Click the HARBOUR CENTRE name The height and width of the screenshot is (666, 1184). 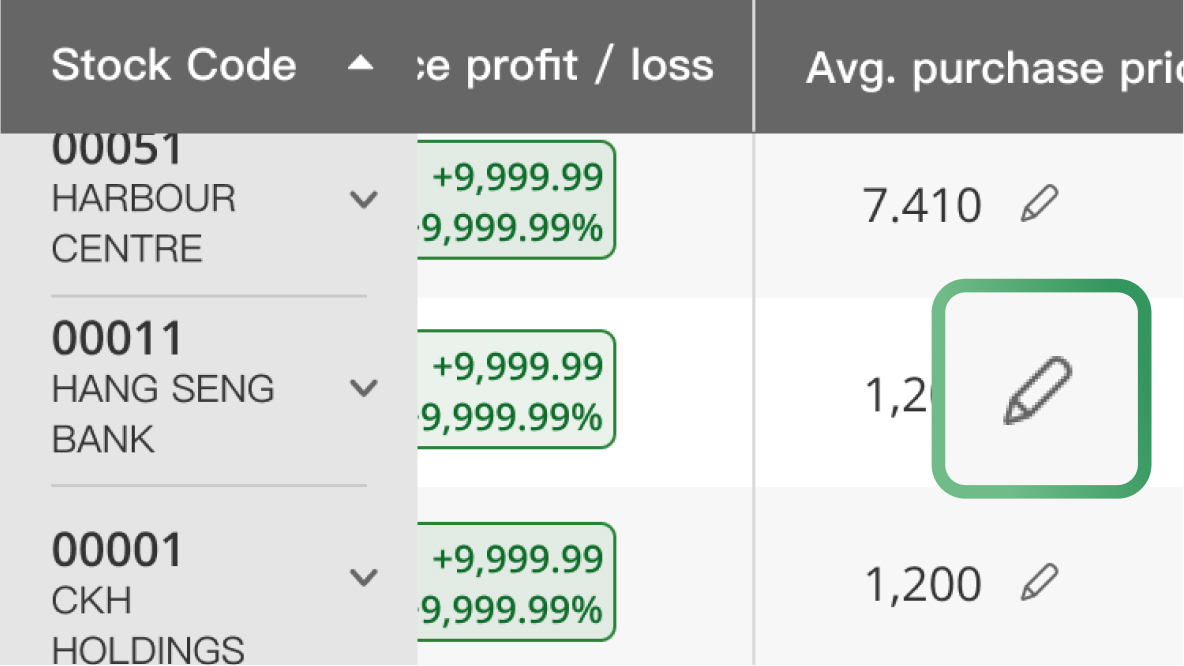tap(143, 223)
